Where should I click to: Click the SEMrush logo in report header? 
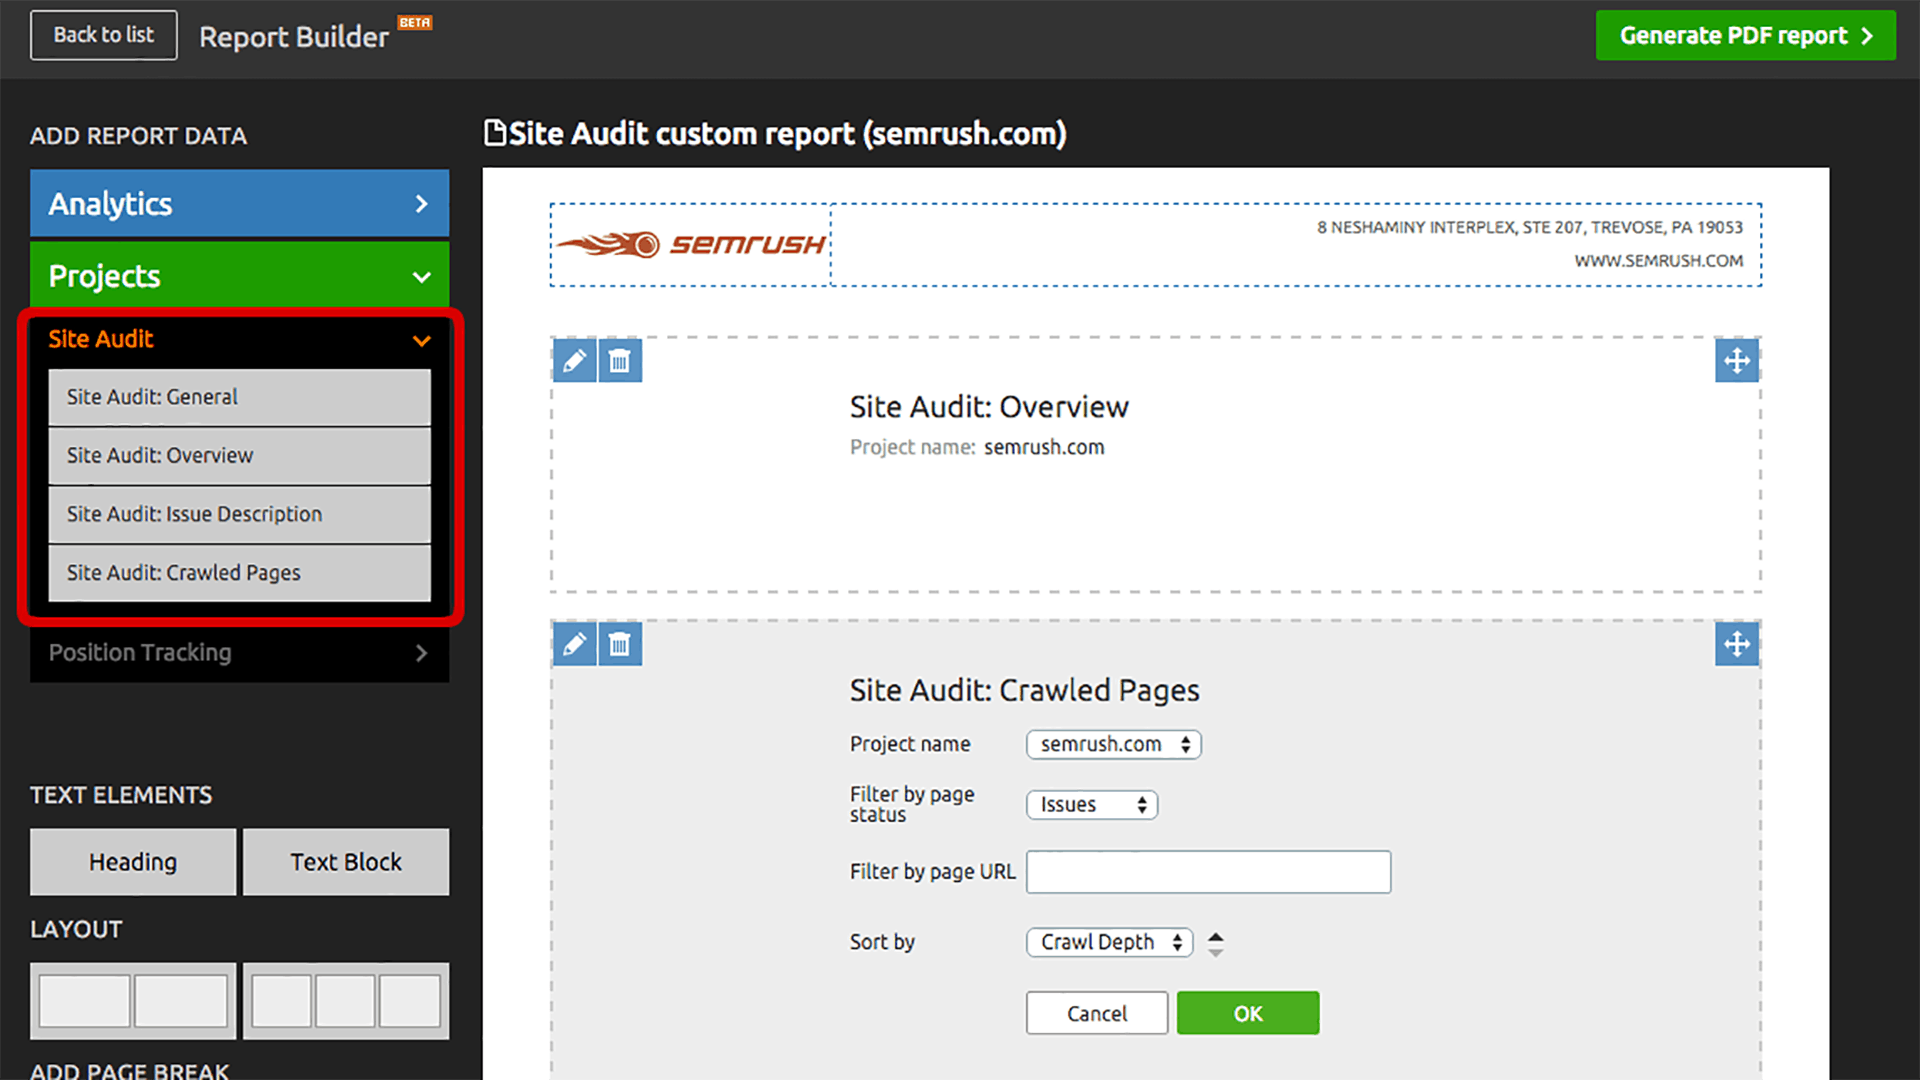tap(691, 245)
